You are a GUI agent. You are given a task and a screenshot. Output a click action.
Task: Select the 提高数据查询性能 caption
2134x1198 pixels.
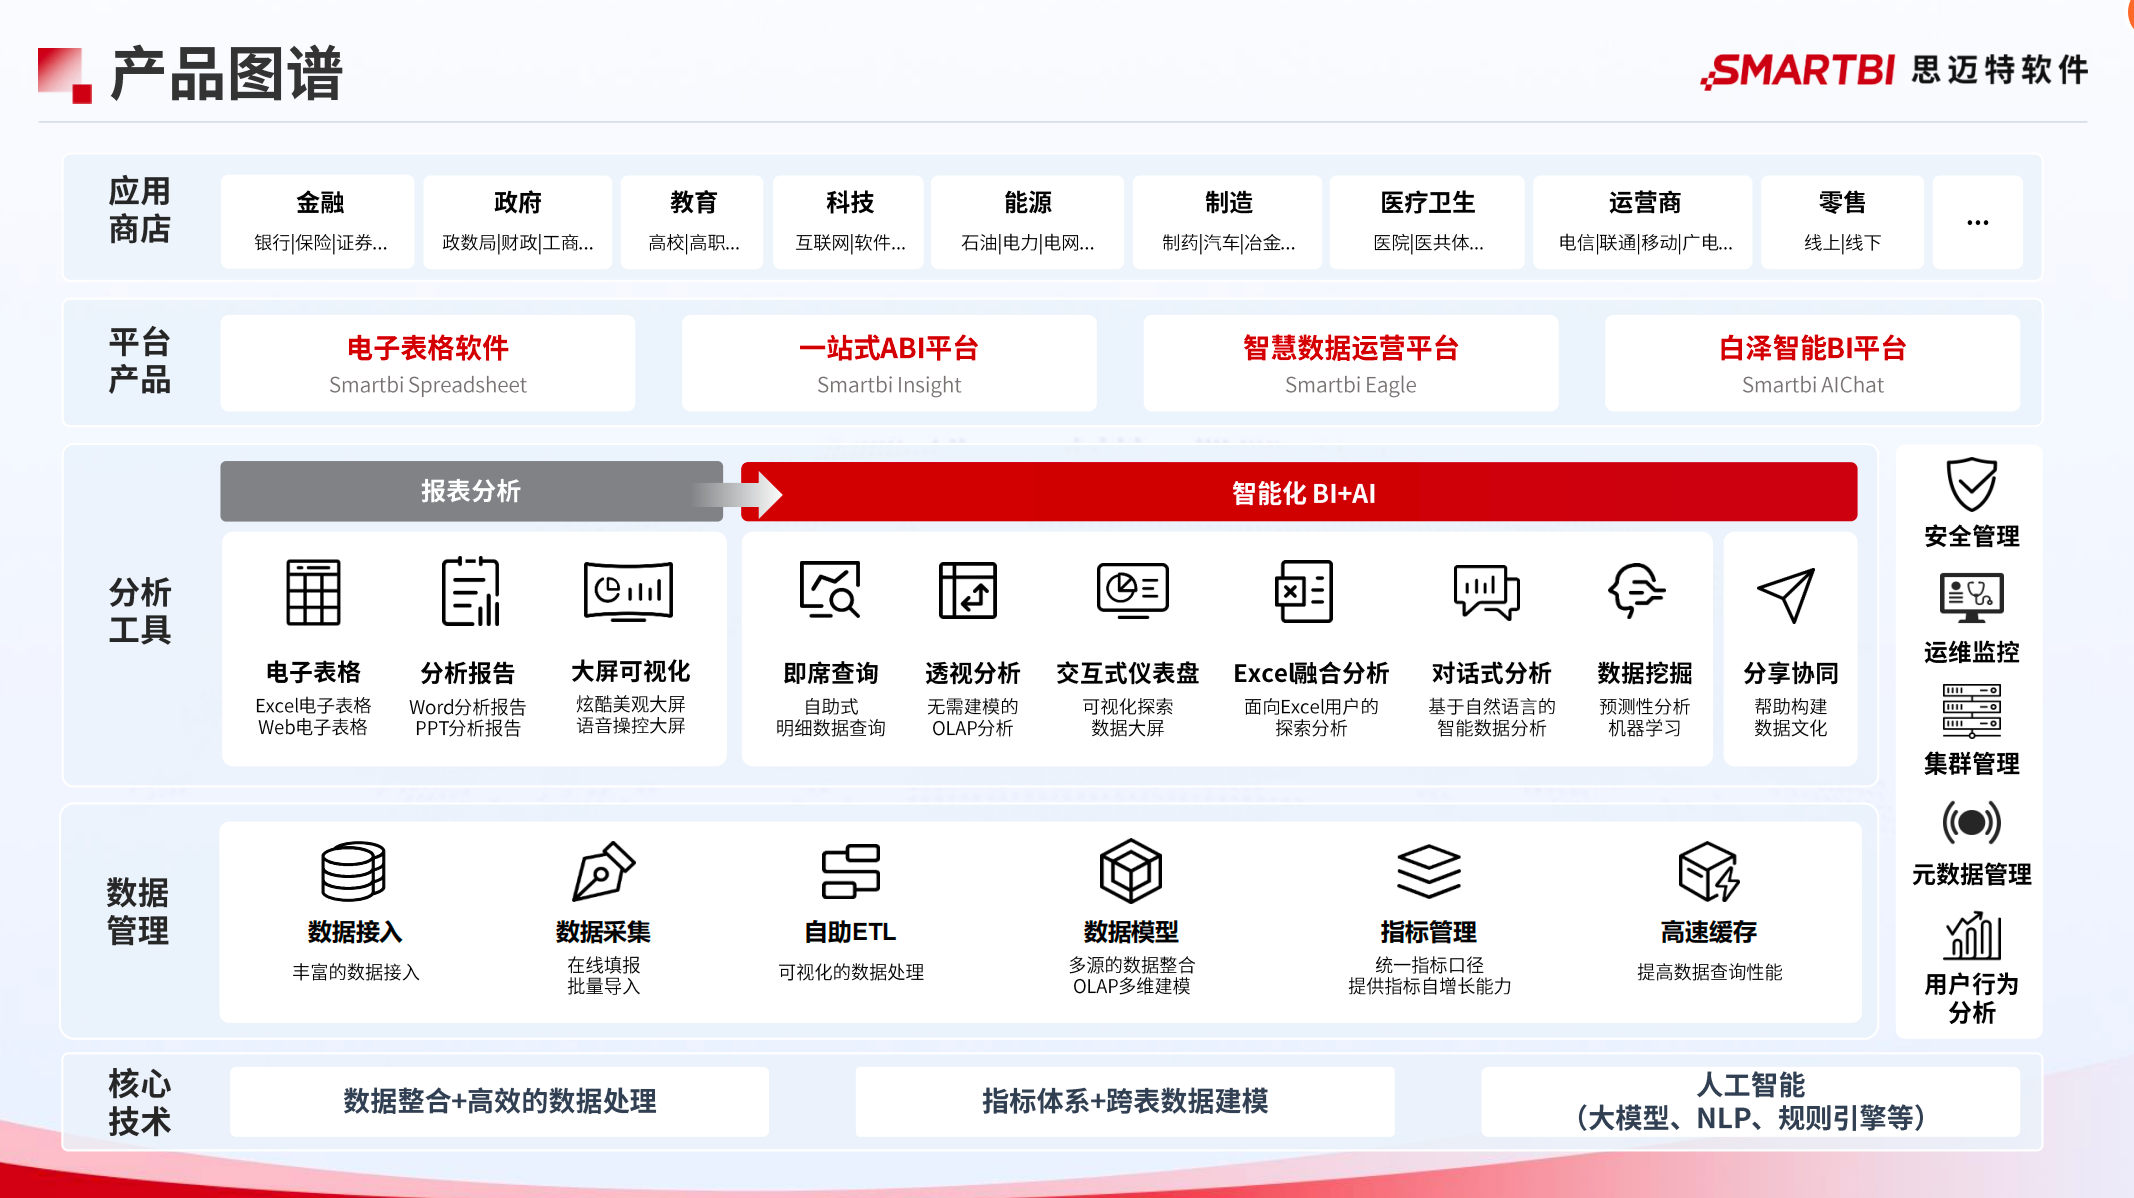click(1709, 972)
